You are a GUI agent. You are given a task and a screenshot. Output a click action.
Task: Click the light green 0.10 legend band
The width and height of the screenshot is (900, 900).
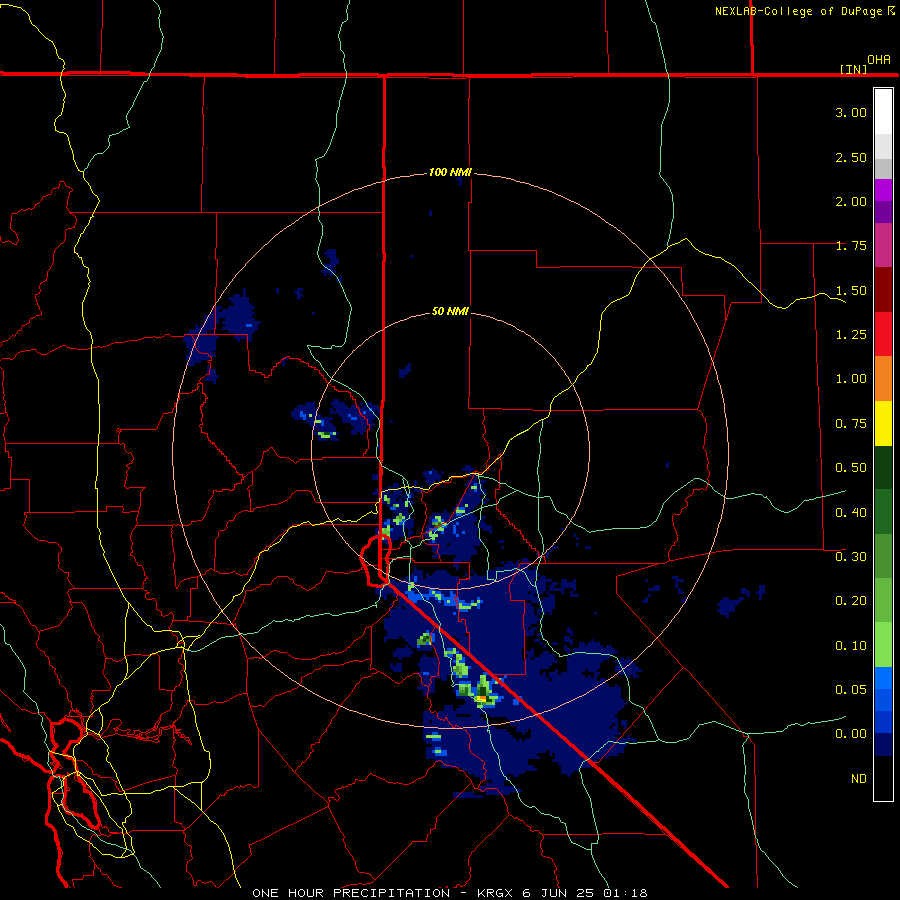click(883, 645)
